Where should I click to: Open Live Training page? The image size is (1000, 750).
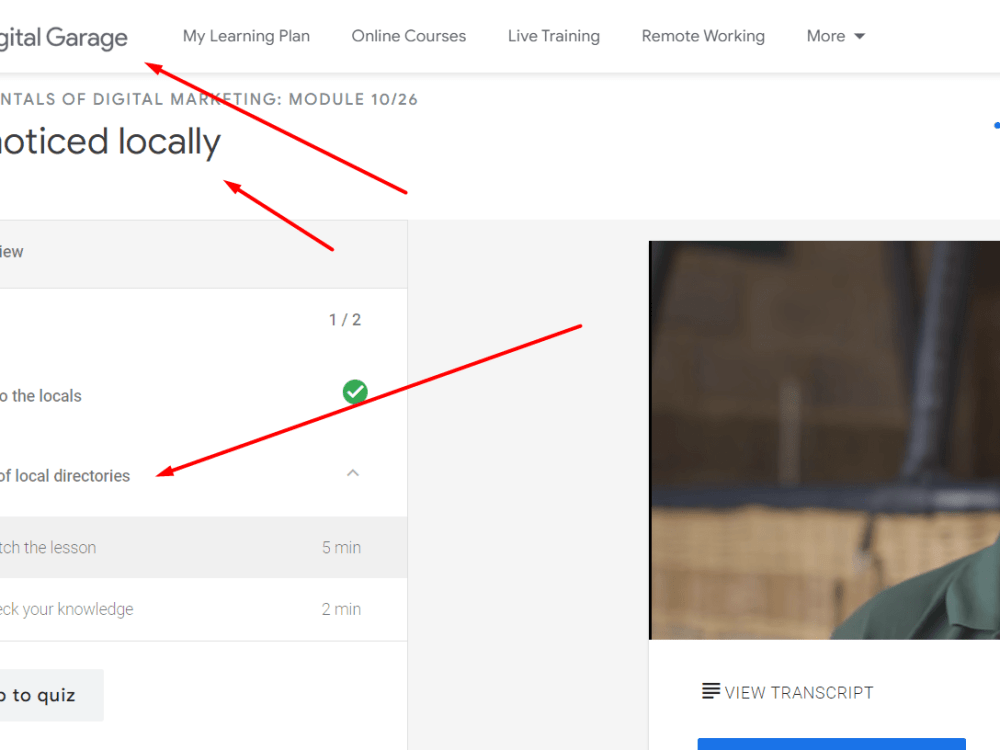click(x=554, y=36)
